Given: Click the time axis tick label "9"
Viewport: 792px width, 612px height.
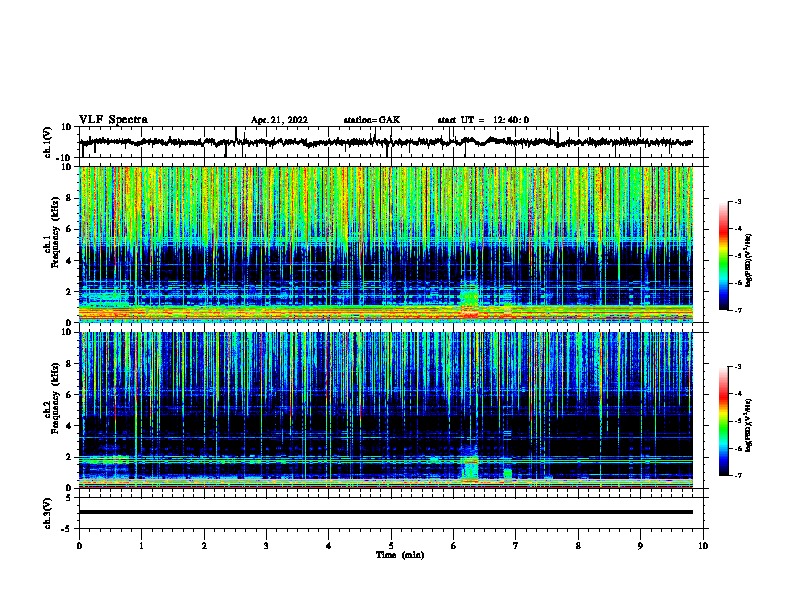Looking at the screenshot, I should 640,545.
